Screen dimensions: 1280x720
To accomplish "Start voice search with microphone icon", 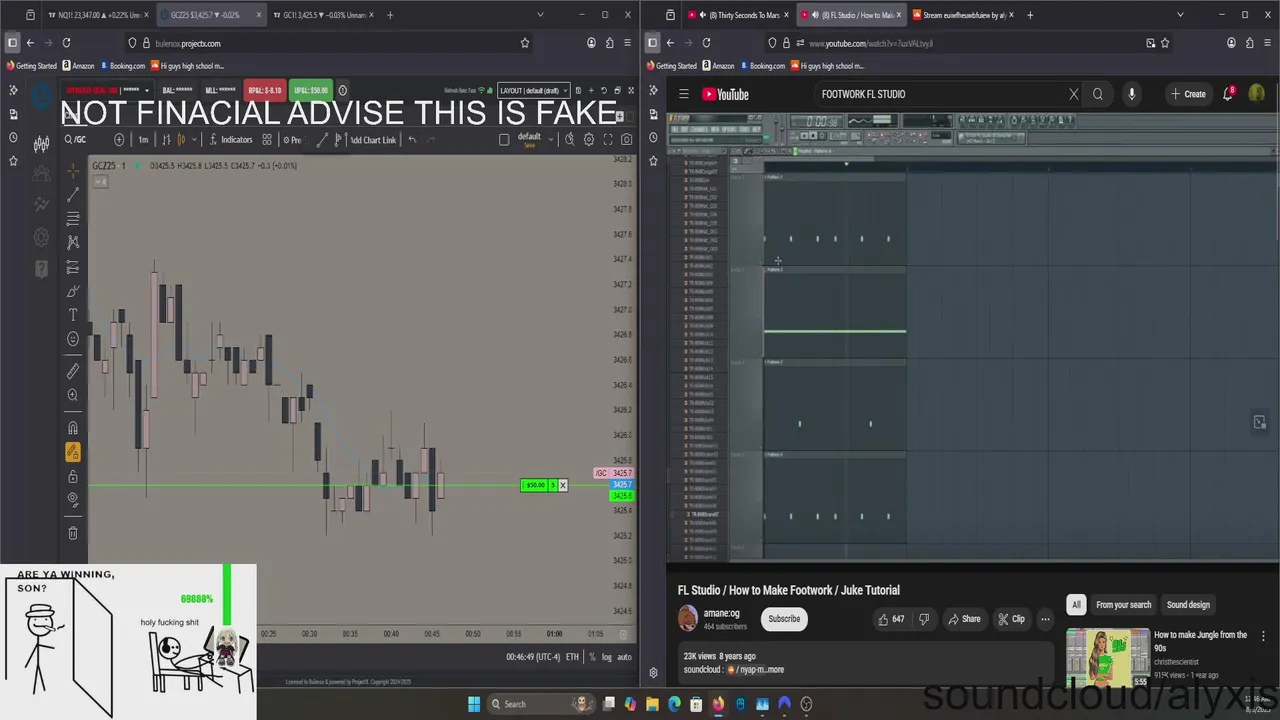I will coord(1132,94).
